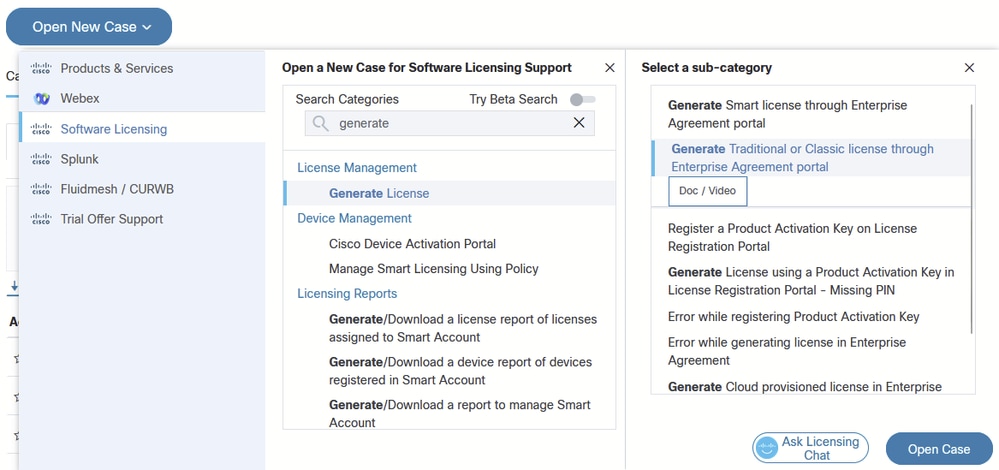Click the Cisco logo beside Software Licensing
Screen dimensions: 999x470
tap(41, 129)
